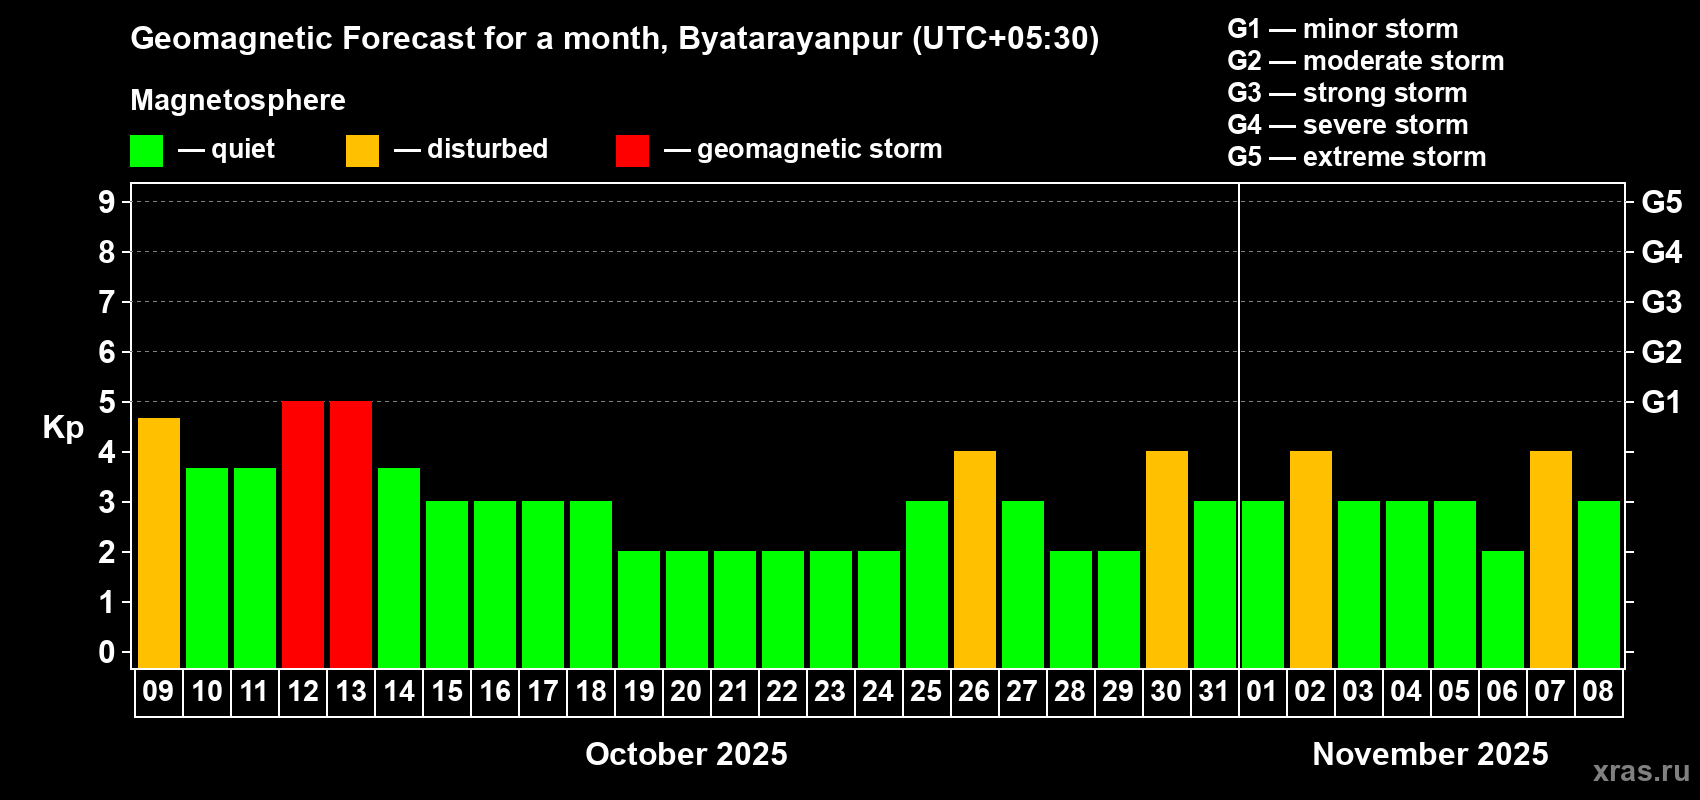Select date cell 21 on the date axis

pos(735,692)
